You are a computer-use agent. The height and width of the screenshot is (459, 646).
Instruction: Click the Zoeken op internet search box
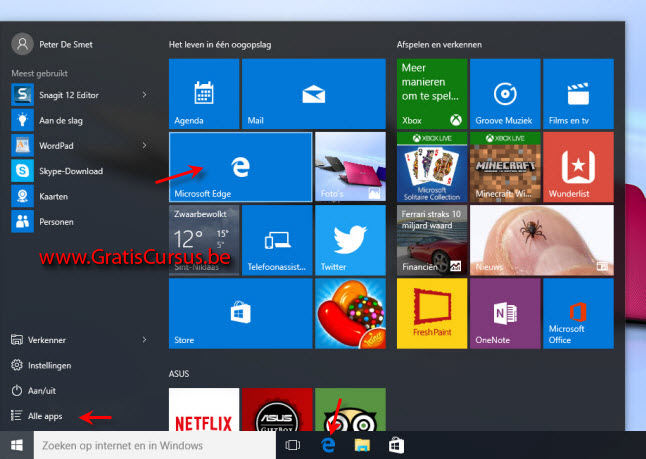(x=155, y=445)
